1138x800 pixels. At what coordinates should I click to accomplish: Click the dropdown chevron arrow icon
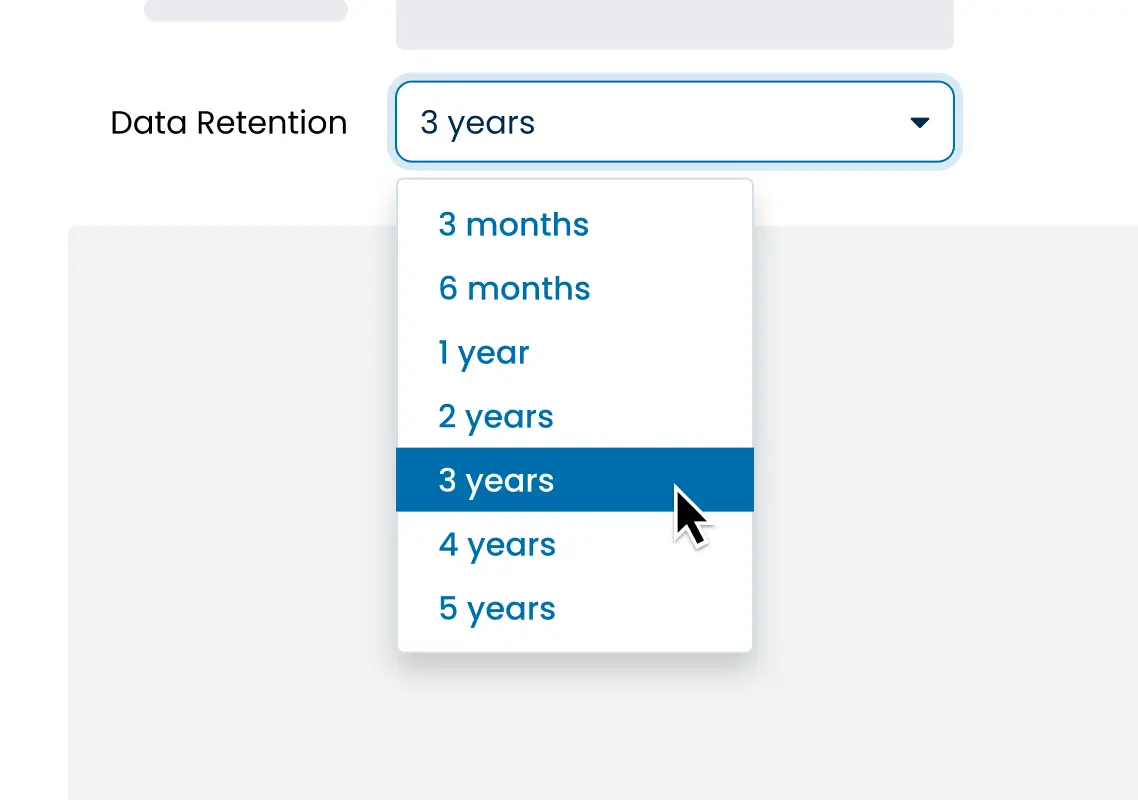pos(919,122)
